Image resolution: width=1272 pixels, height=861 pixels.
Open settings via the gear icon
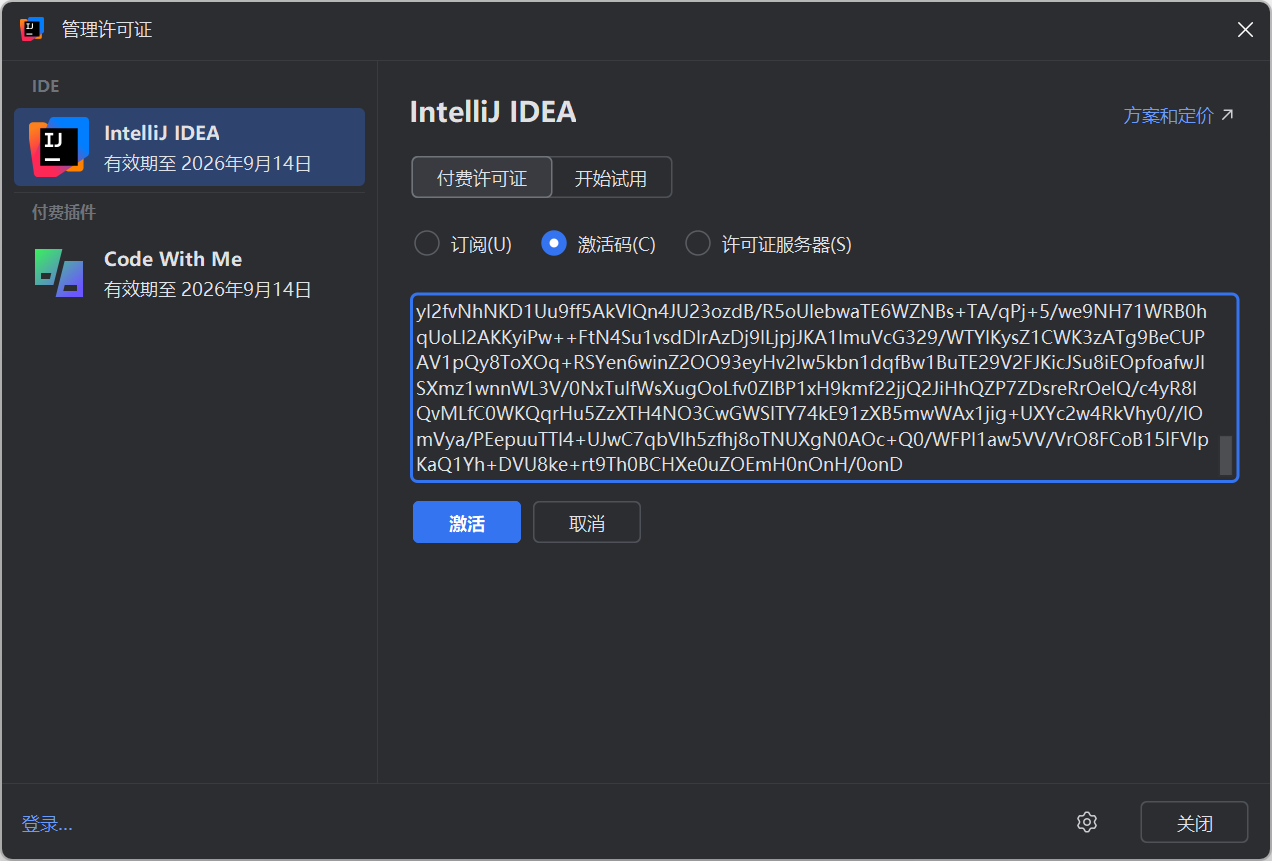coord(1087,822)
